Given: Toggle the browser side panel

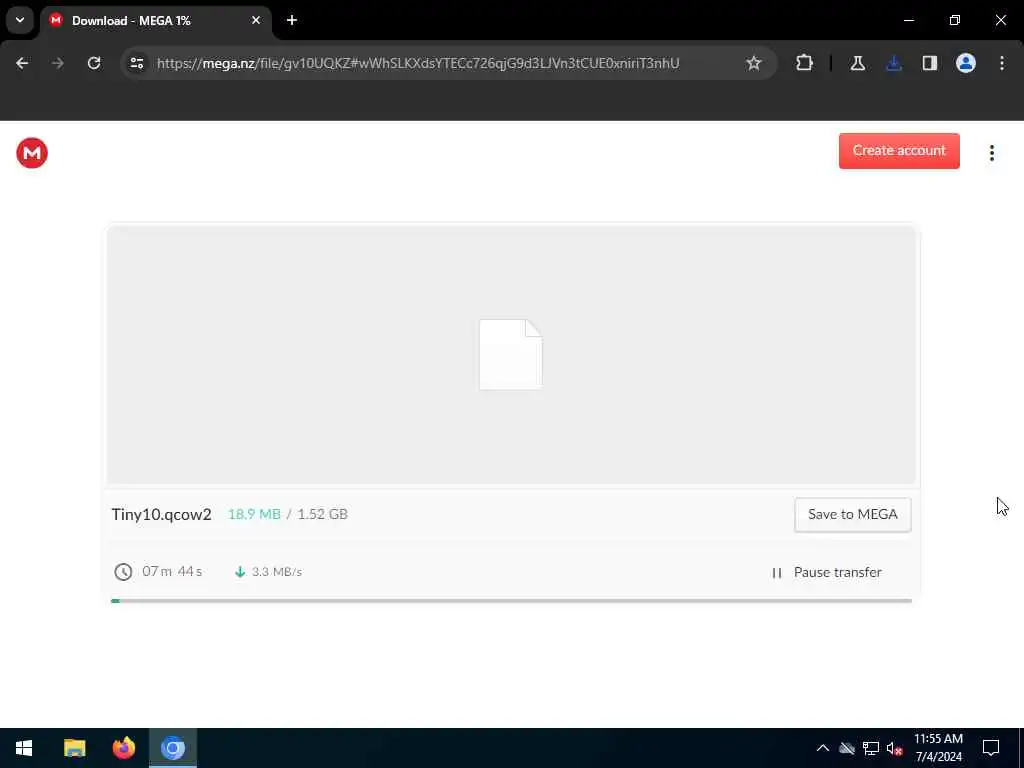Looking at the screenshot, I should tap(930, 63).
